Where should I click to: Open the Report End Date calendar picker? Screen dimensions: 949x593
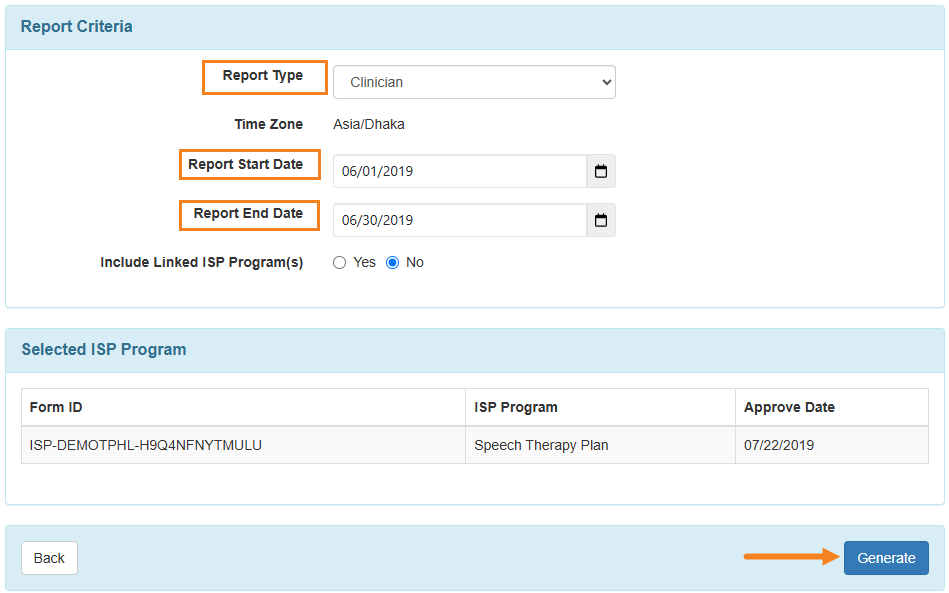[x=600, y=220]
